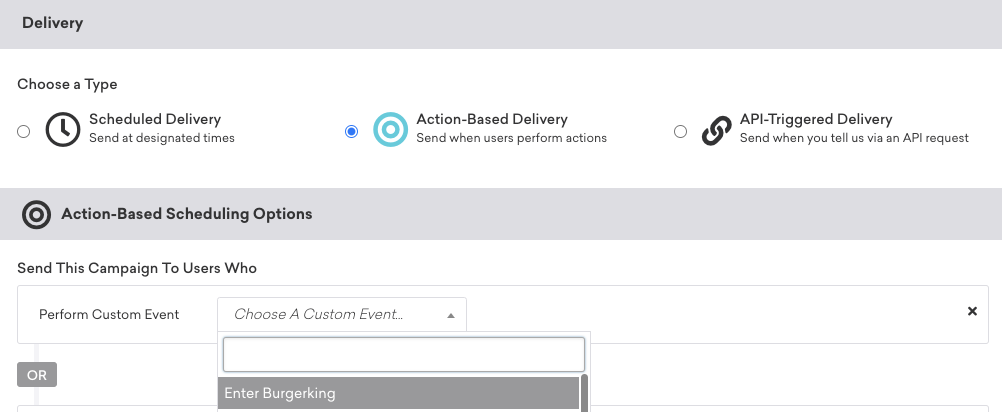Select the Scheduled Delivery radio button
This screenshot has width=1002, height=412.
point(24,131)
